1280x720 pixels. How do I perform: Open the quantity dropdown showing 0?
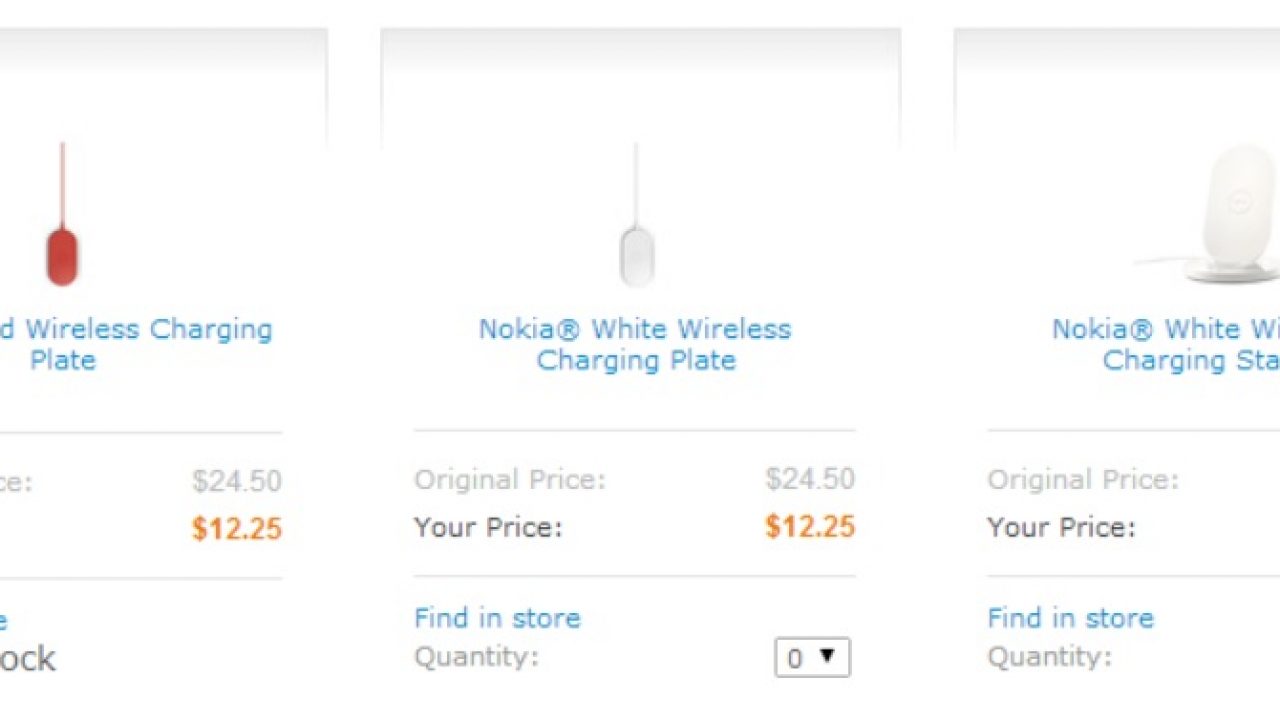click(x=811, y=658)
